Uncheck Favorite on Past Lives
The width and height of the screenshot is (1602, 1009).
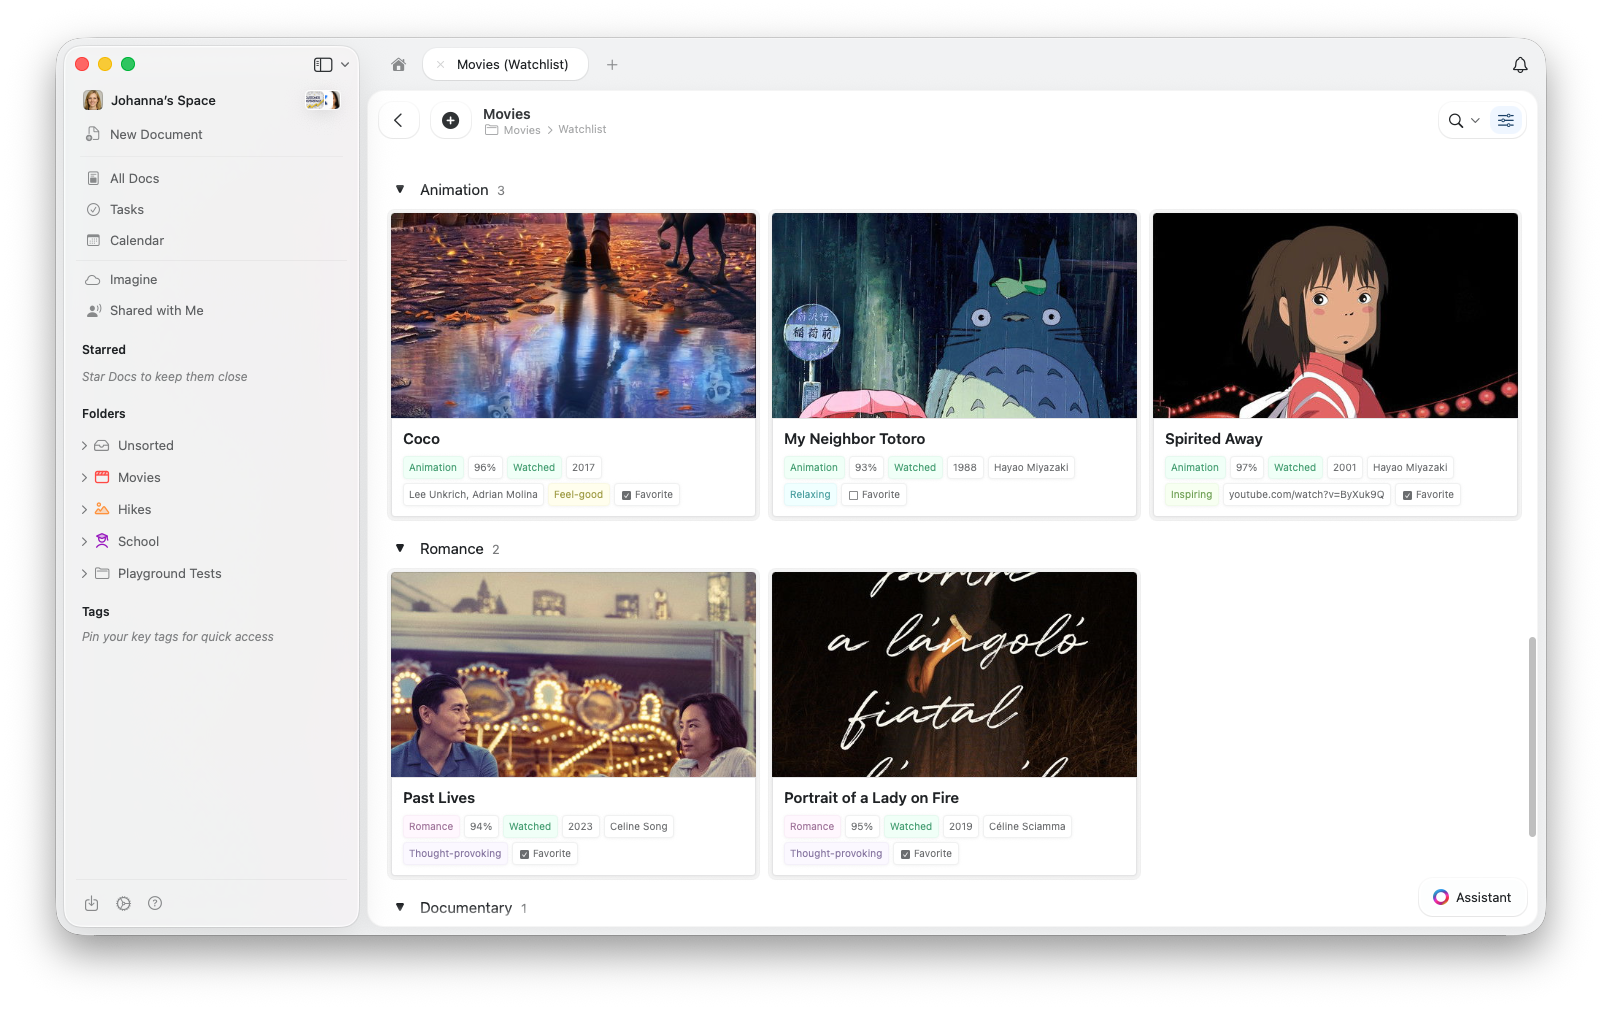[x=524, y=853]
